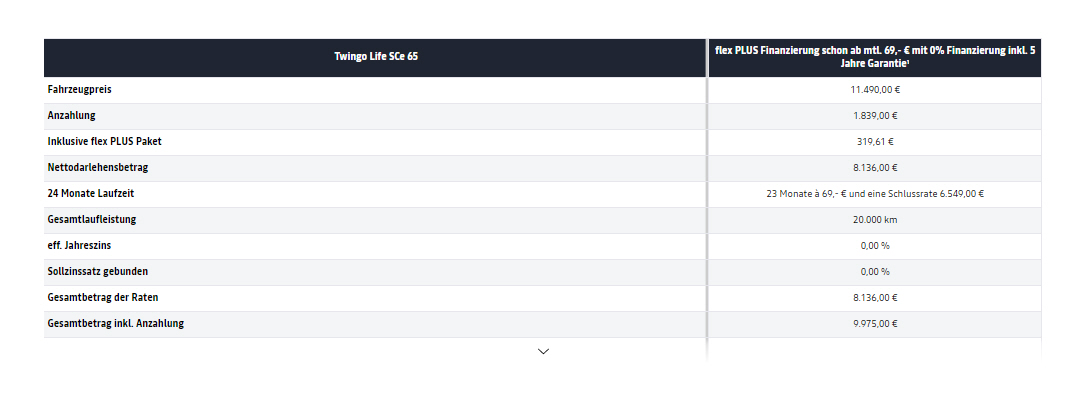Select the Sollzinssatz gebunden label
This screenshot has width=1090, height=398.
click(98, 272)
